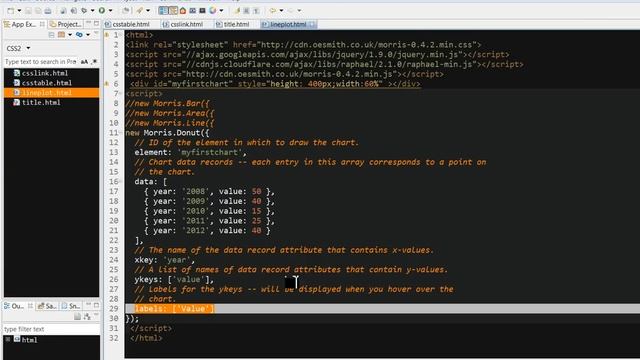Open the Back navigation history dropdown
This screenshot has width=640, height=360.
click(281, 11)
